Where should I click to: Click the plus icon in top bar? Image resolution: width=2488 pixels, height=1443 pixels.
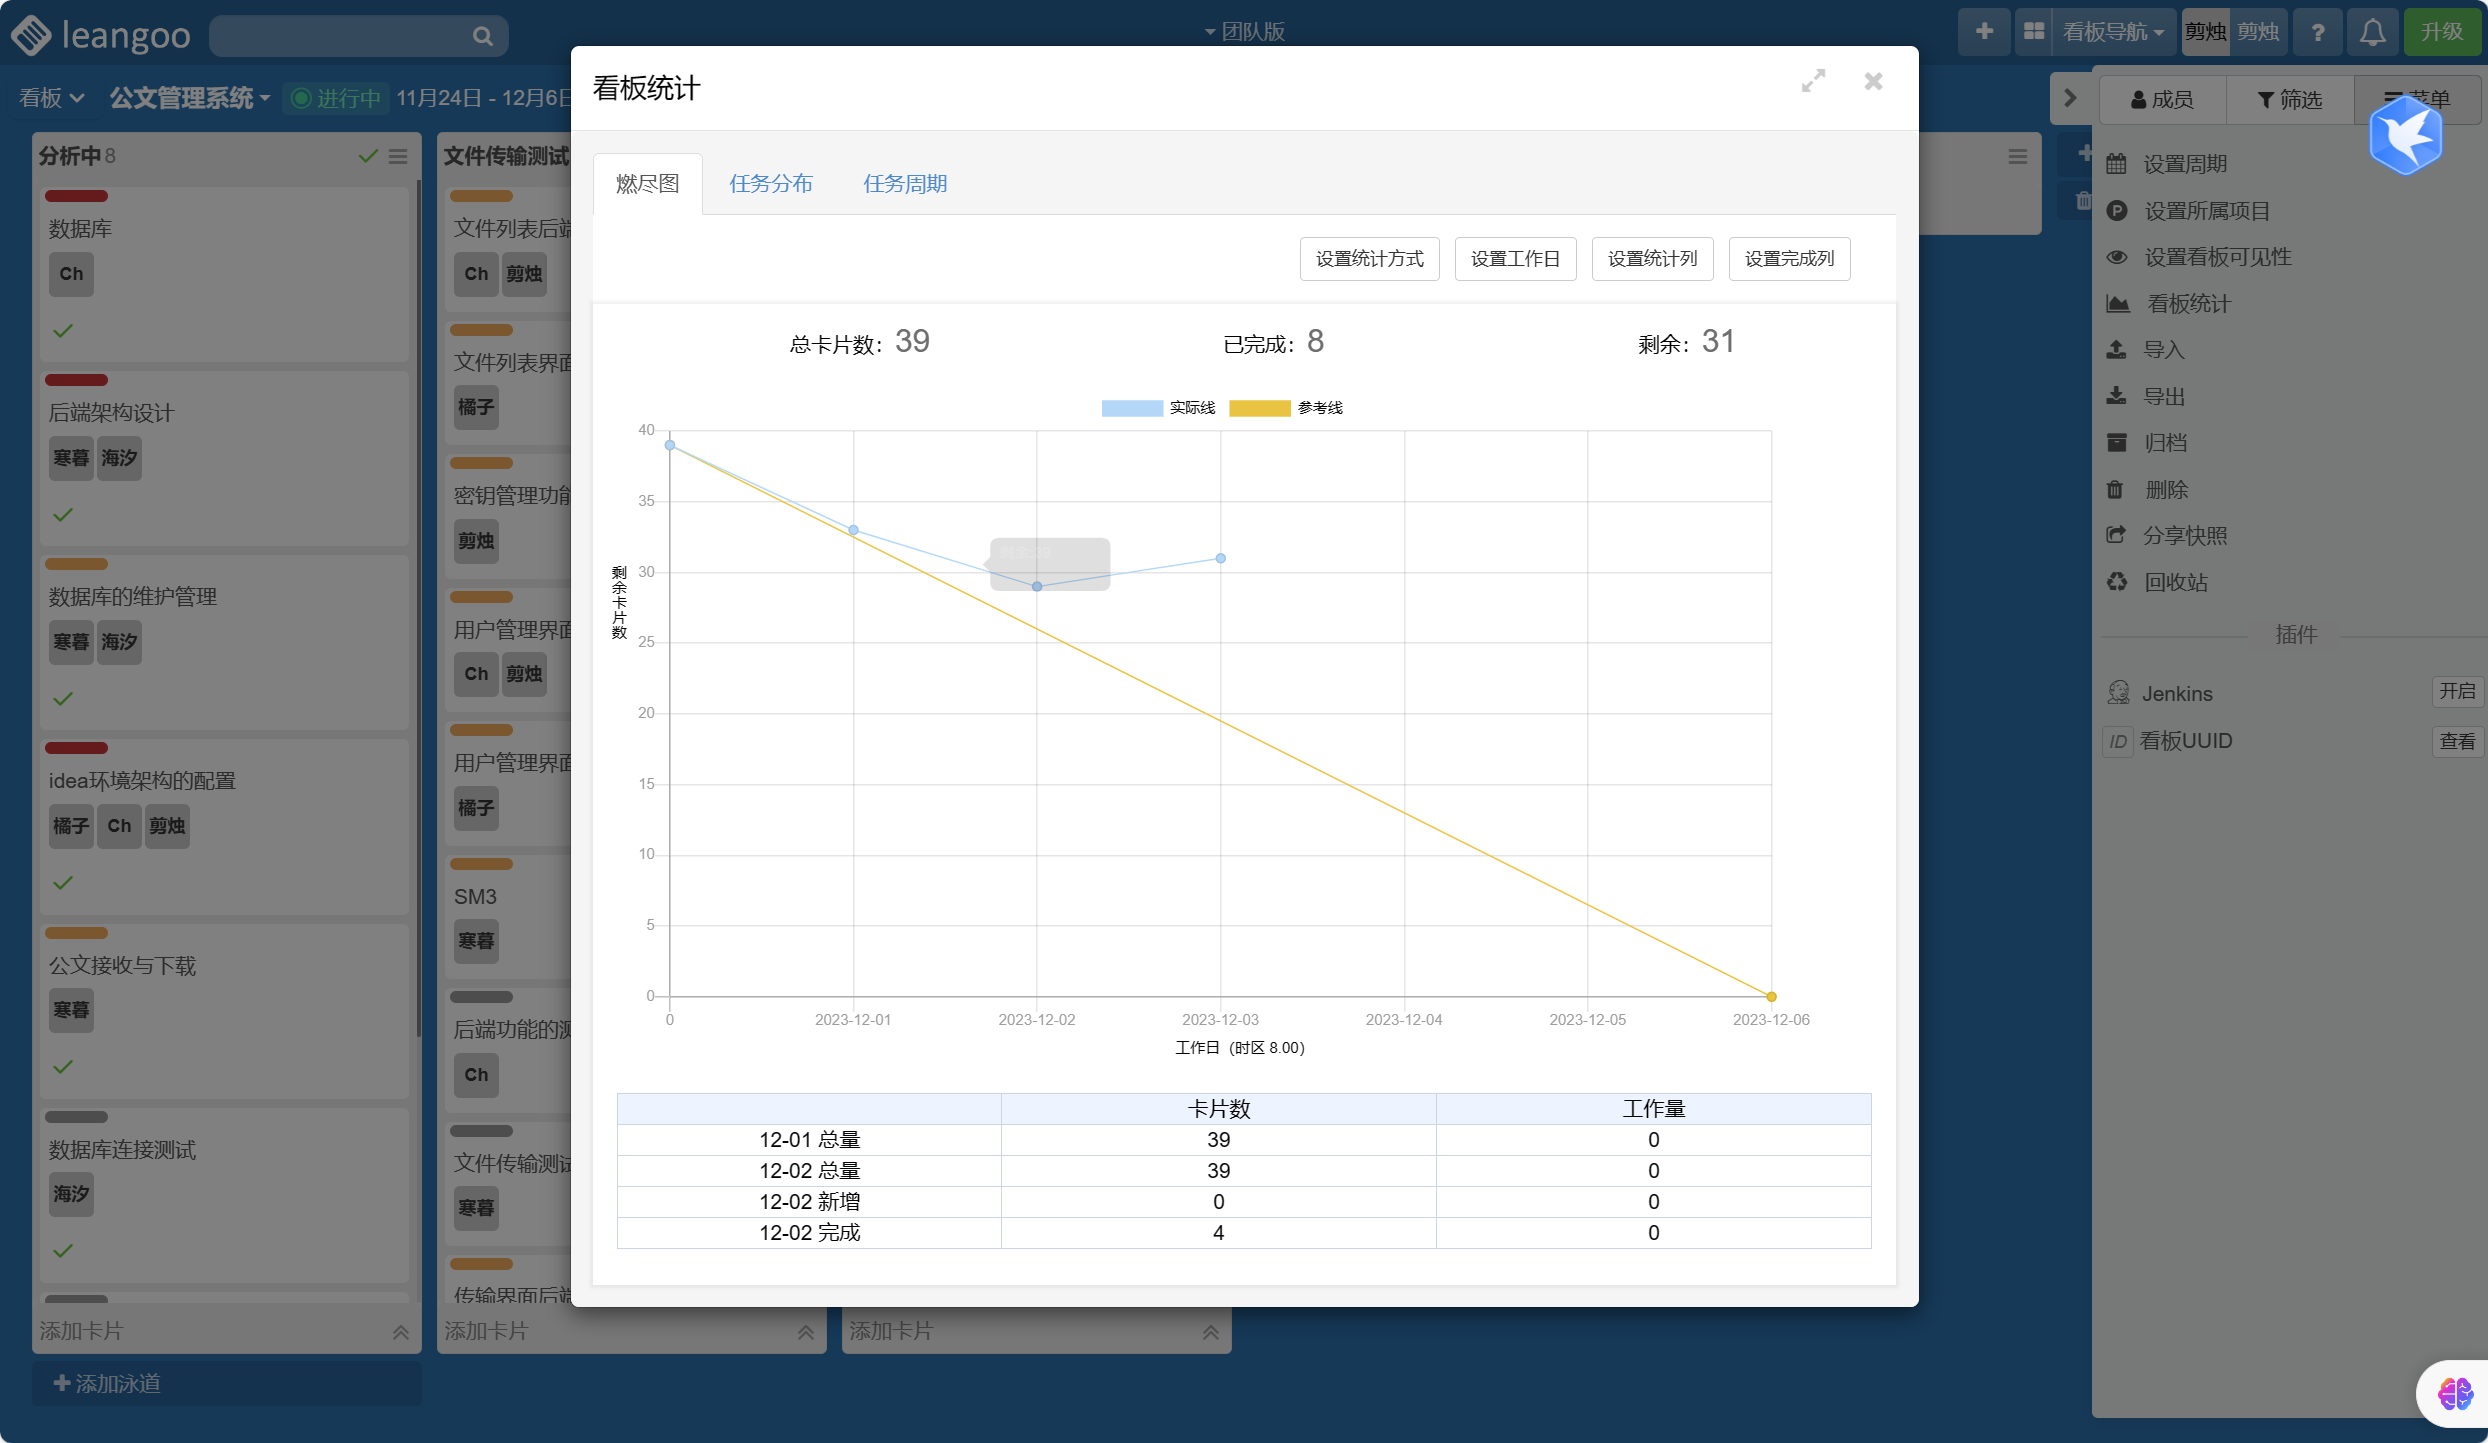[x=1984, y=32]
